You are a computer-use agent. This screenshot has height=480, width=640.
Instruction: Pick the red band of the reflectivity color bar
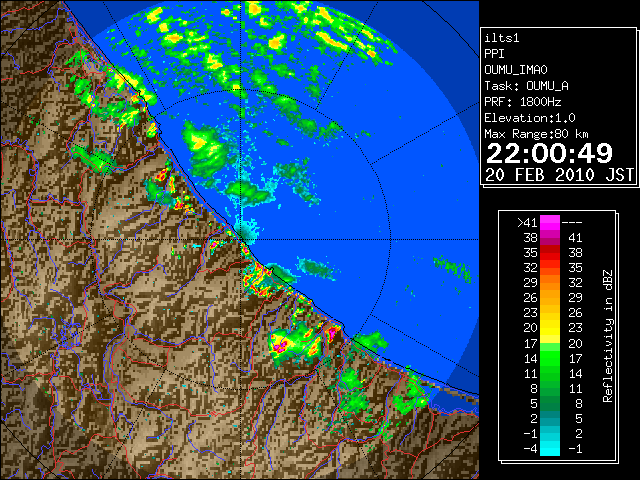coord(550,253)
